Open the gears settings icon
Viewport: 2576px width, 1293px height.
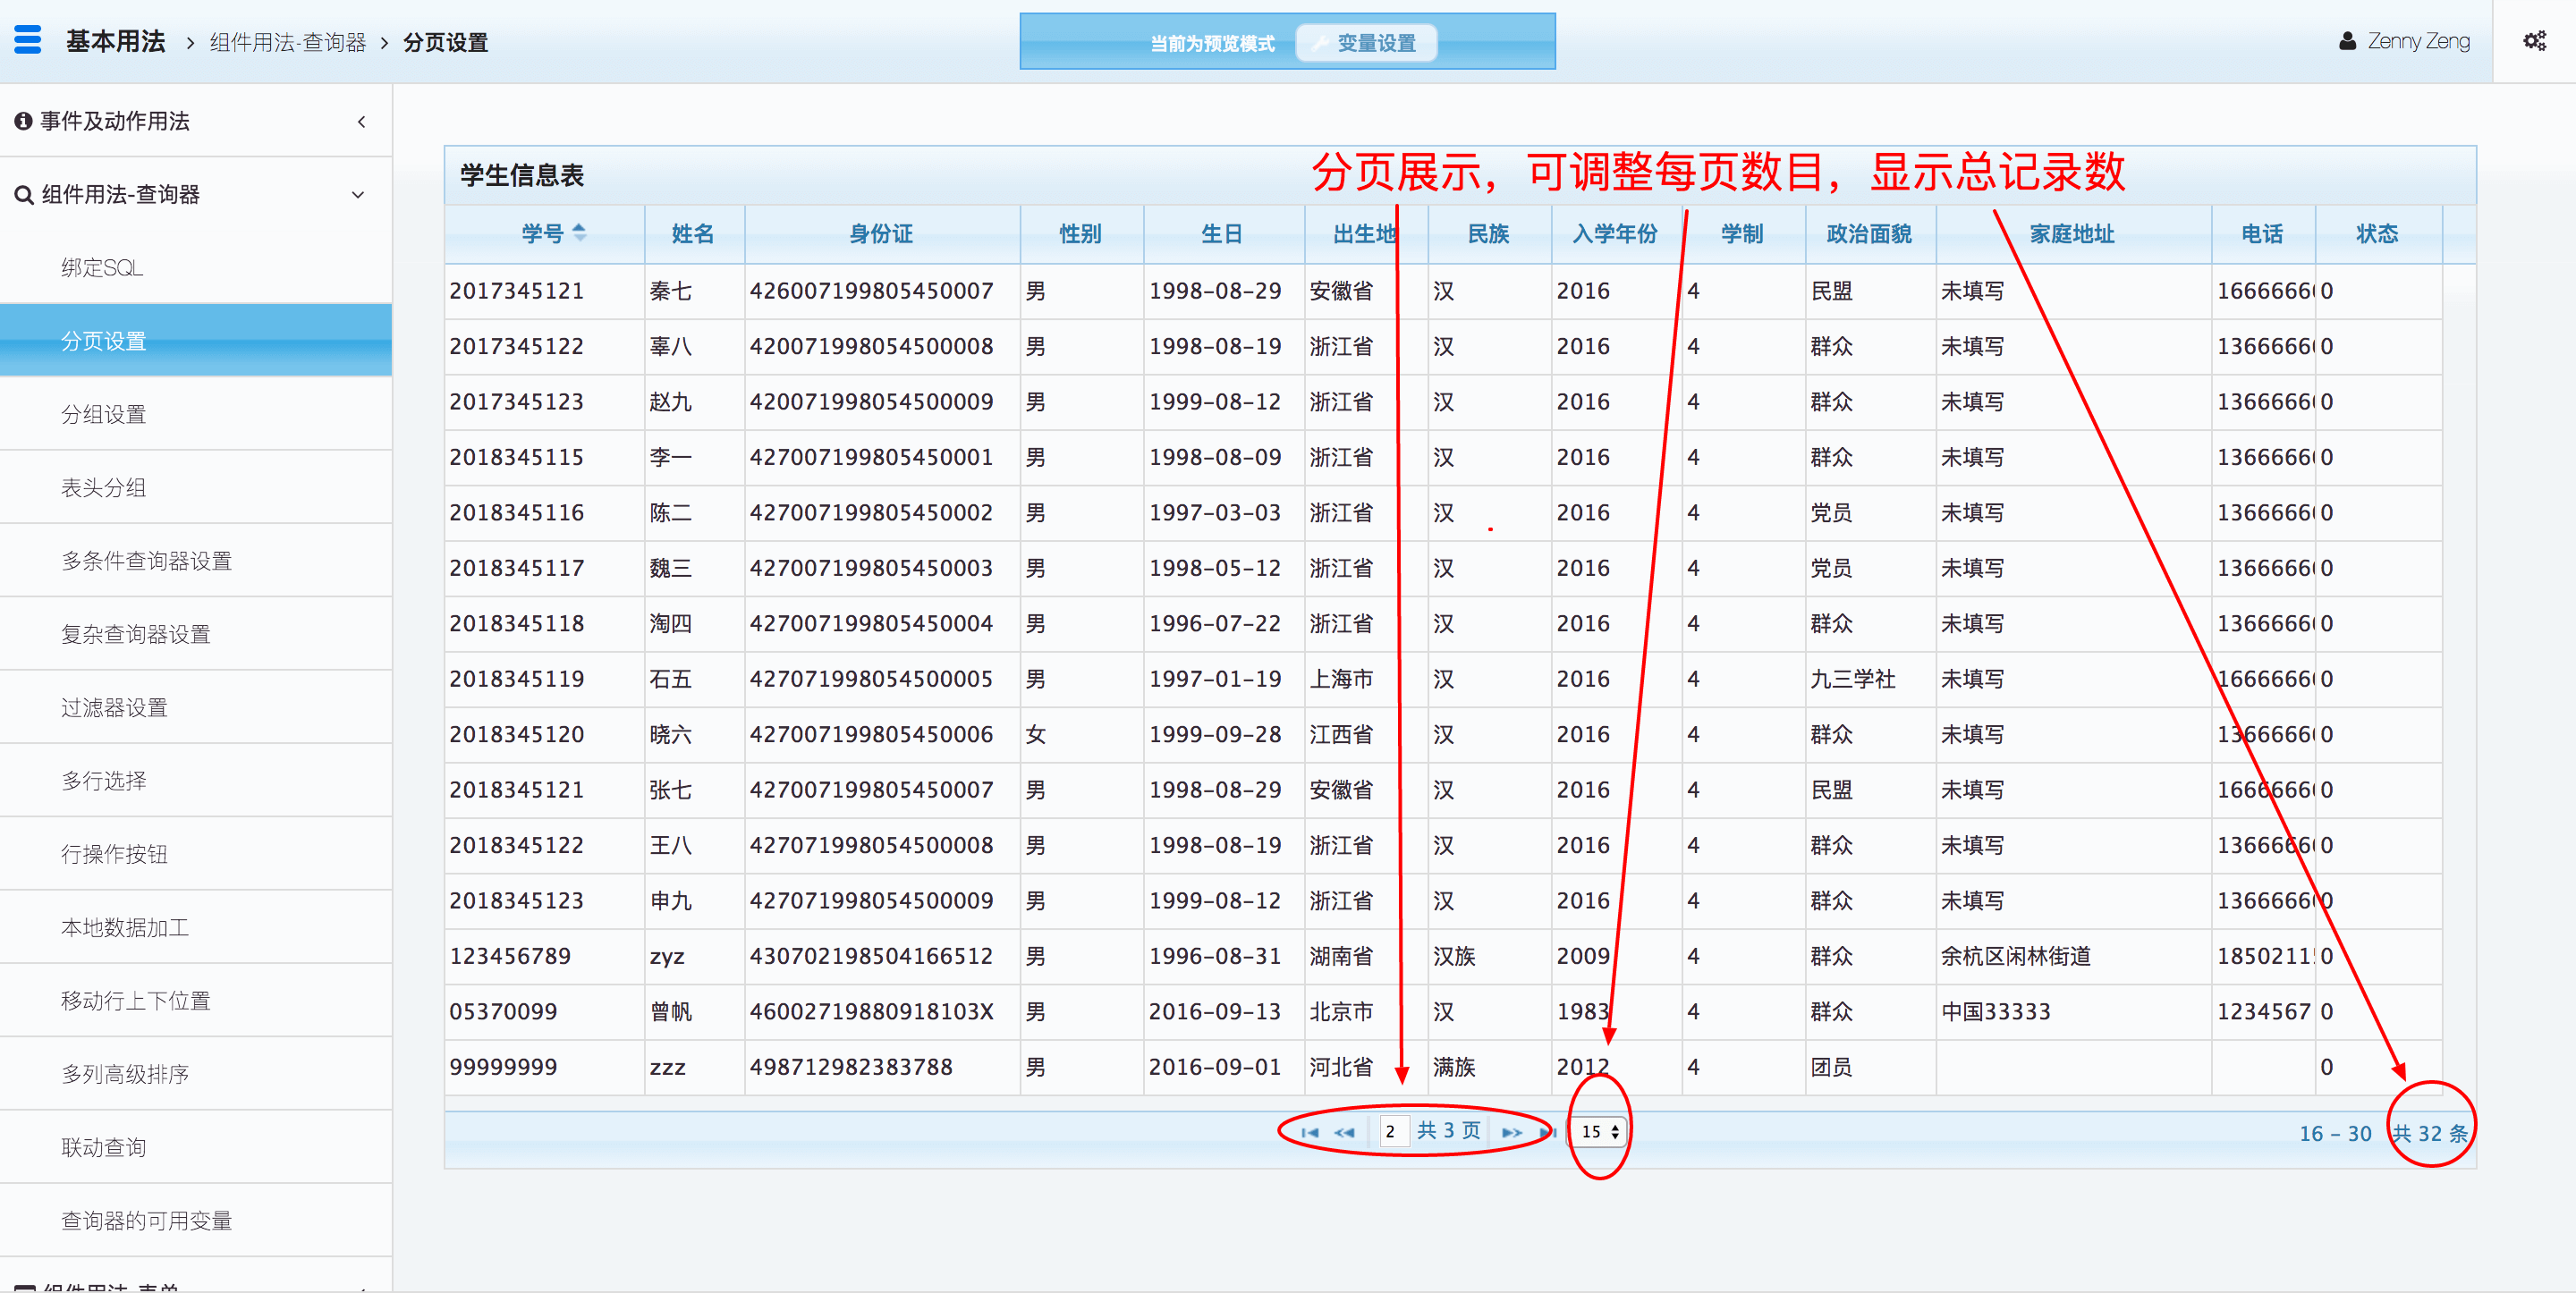(x=2534, y=41)
